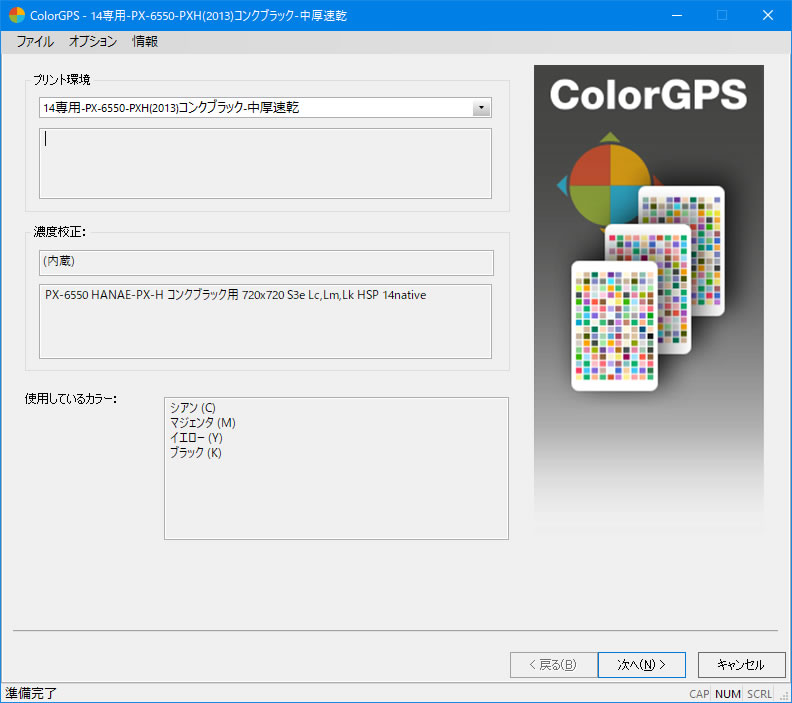Close the ColorGPS window
792x703 pixels.
pyautogui.click(x=768, y=15)
